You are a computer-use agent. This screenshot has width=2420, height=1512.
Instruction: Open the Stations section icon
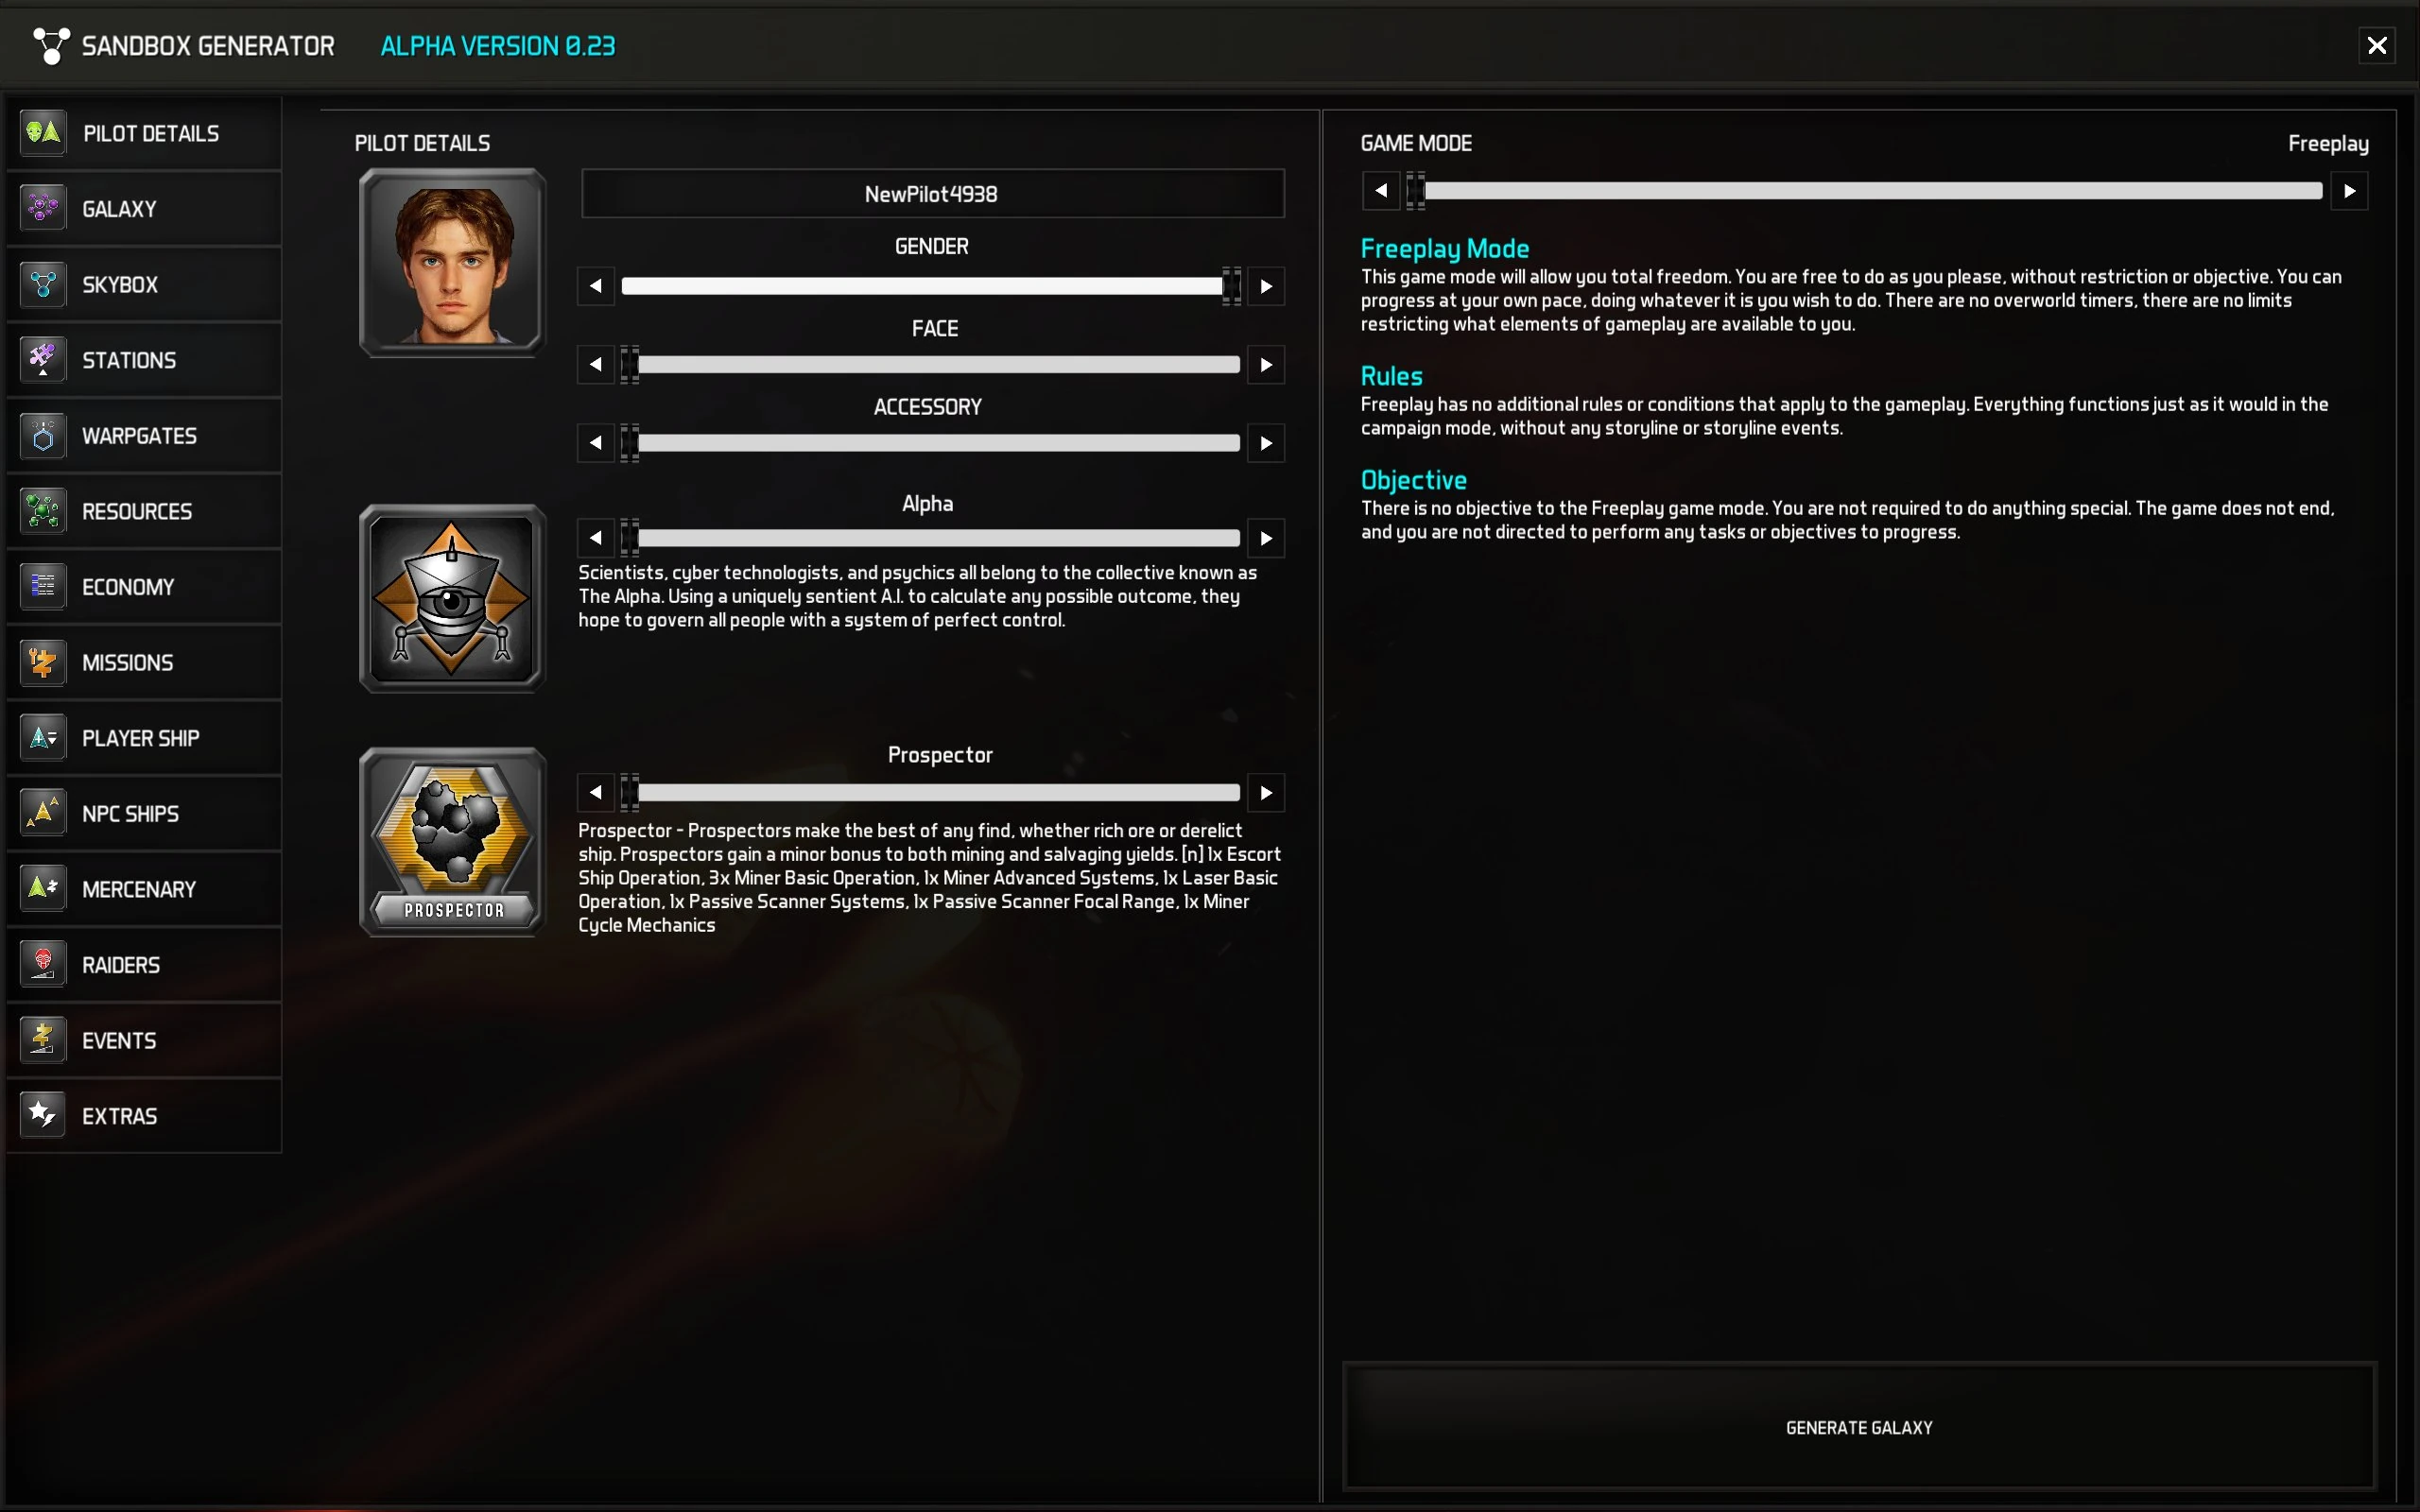(43, 359)
